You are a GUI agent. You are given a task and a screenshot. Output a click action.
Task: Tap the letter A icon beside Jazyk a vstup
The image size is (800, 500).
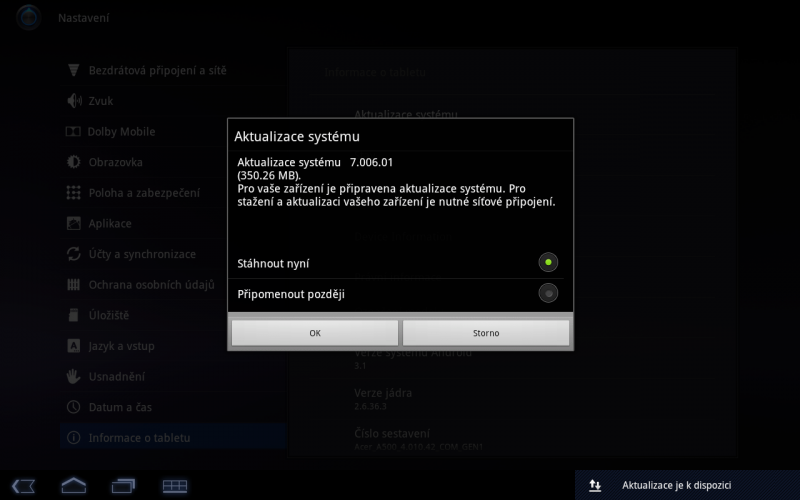coord(73,346)
